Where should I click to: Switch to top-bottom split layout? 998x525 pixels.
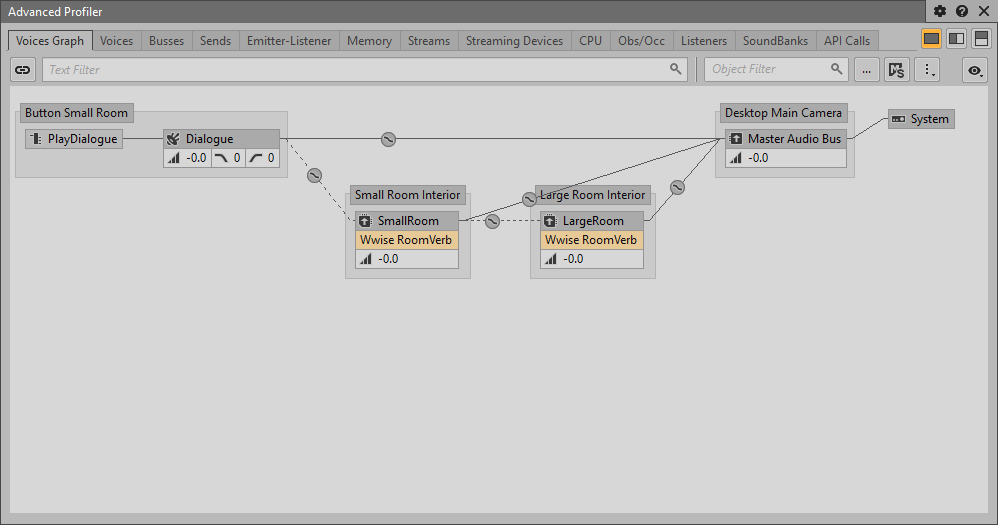pyautogui.click(x=981, y=39)
